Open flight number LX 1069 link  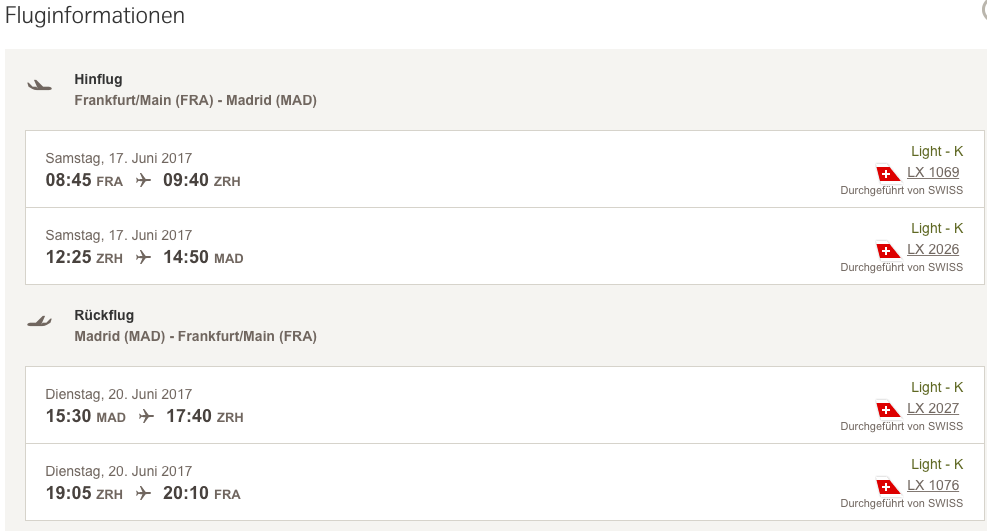click(933, 172)
